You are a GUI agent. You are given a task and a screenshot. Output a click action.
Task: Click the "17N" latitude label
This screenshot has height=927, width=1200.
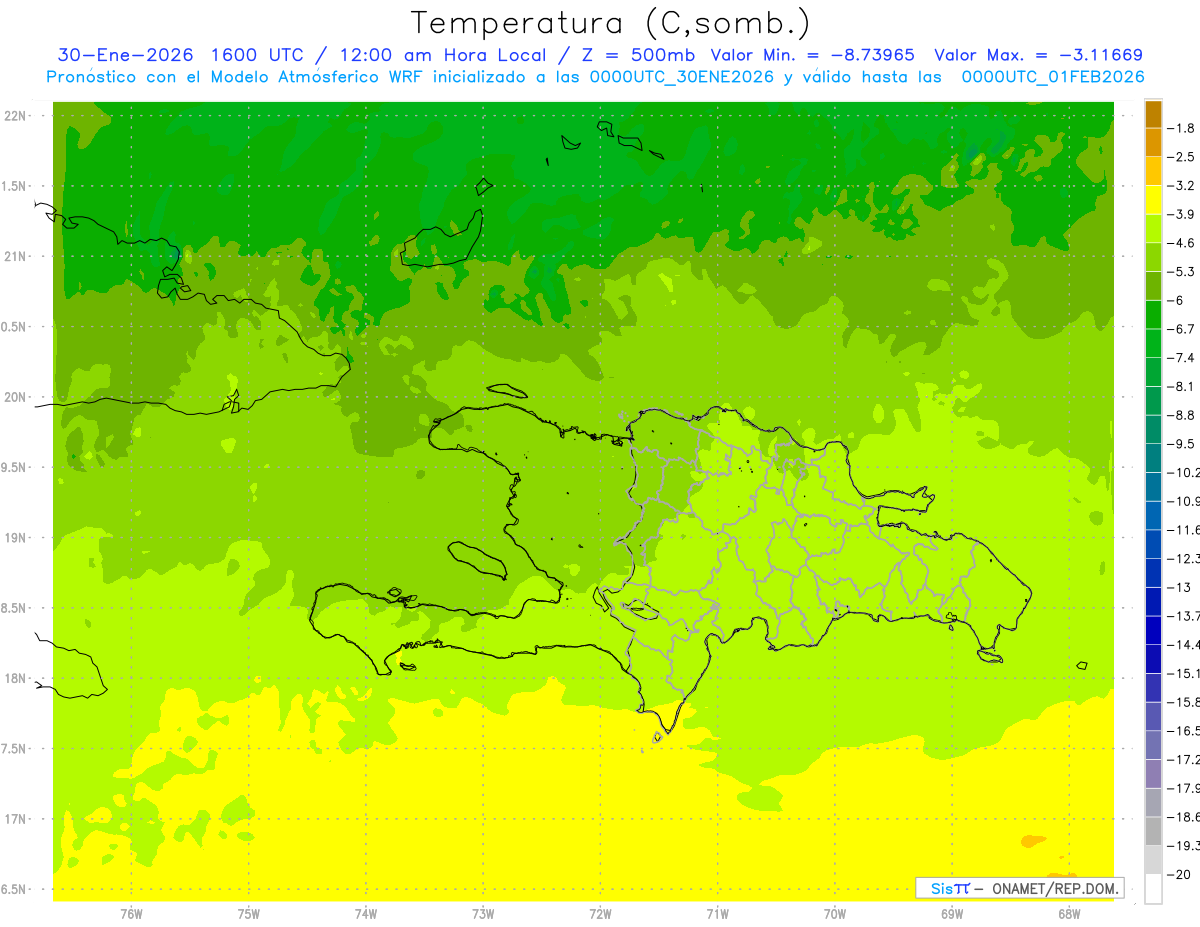(x=17, y=819)
